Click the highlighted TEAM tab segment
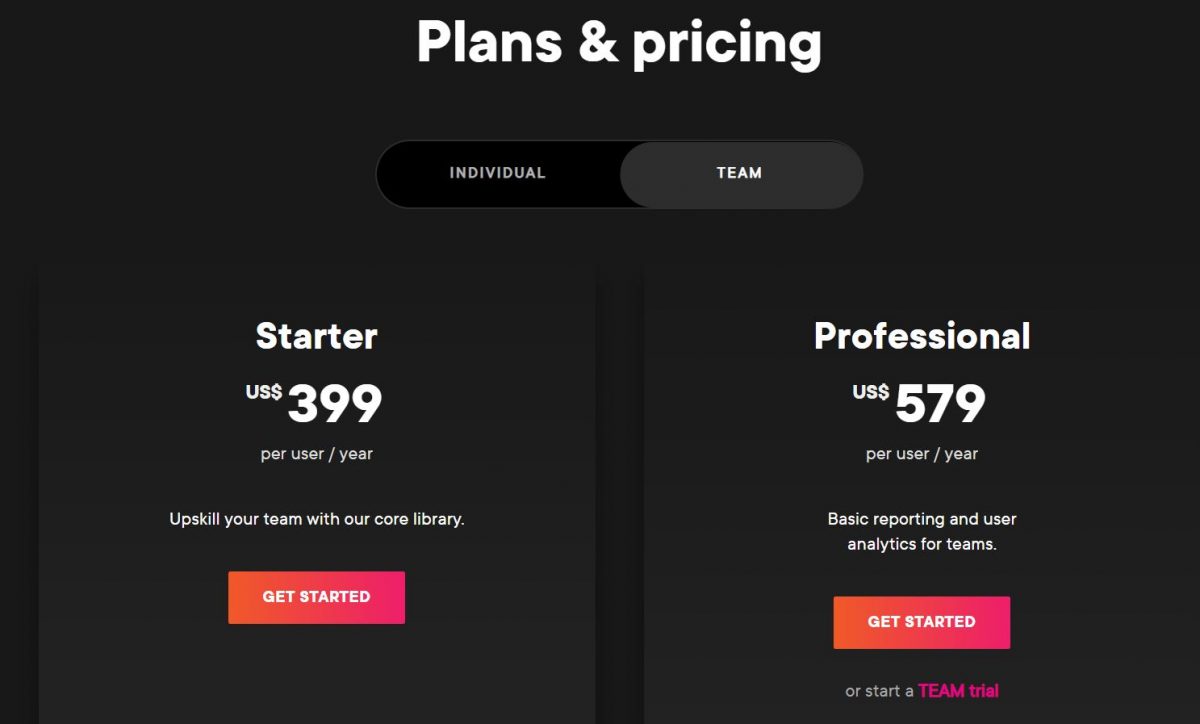 pos(739,173)
